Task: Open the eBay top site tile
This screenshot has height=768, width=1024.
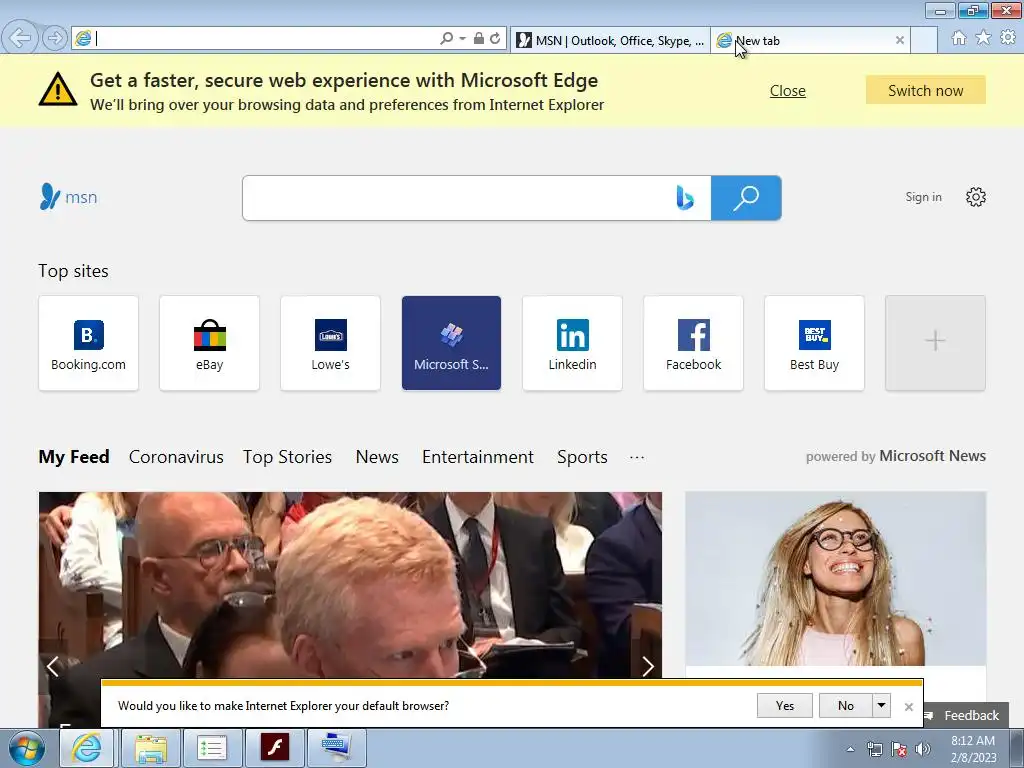Action: pos(210,343)
